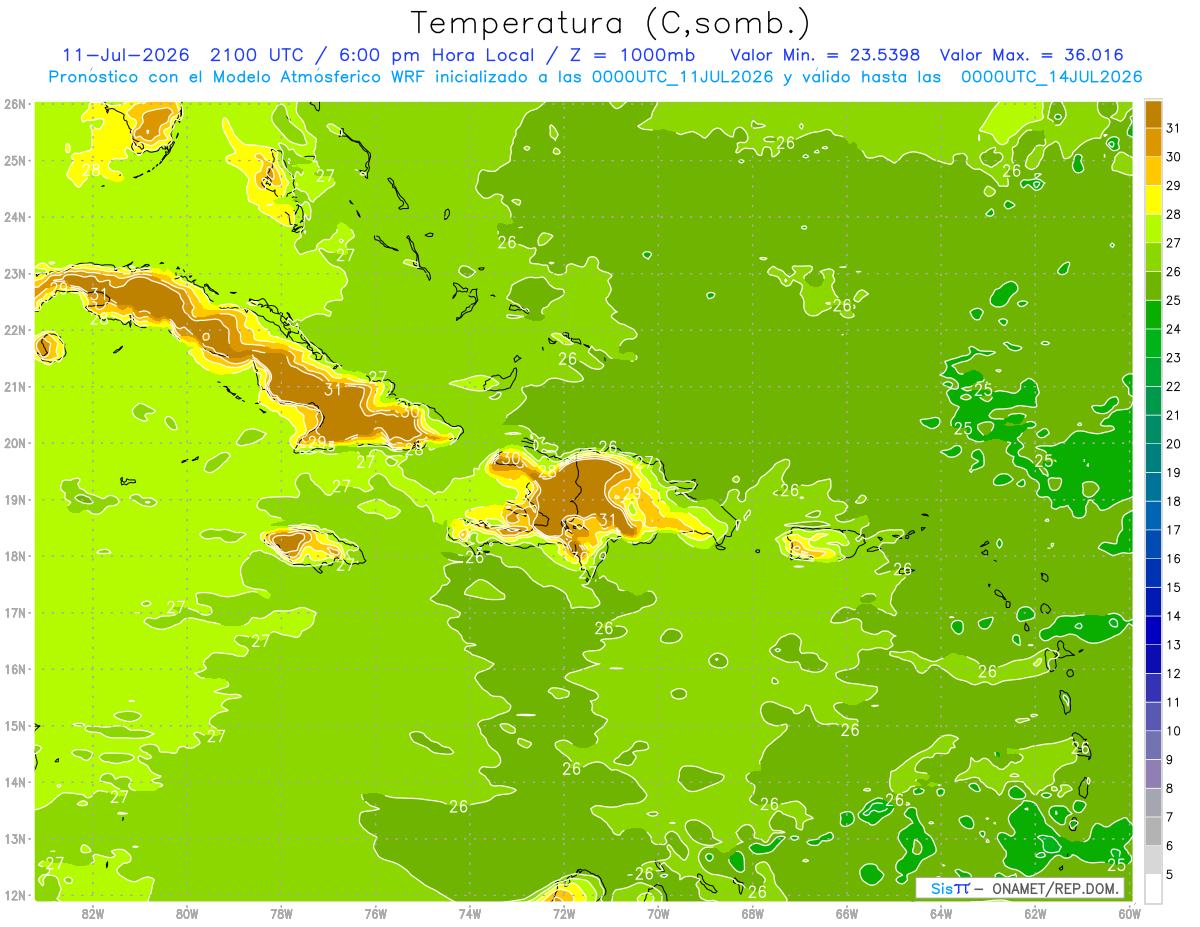Click the '80W' longitude axis label

tap(187, 913)
